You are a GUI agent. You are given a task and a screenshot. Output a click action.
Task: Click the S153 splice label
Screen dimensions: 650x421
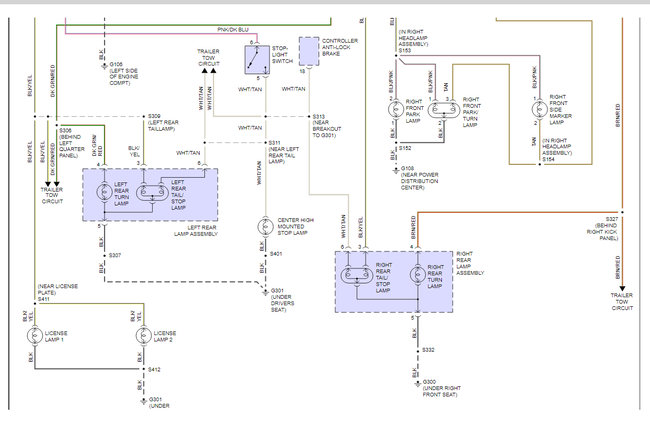(405, 51)
